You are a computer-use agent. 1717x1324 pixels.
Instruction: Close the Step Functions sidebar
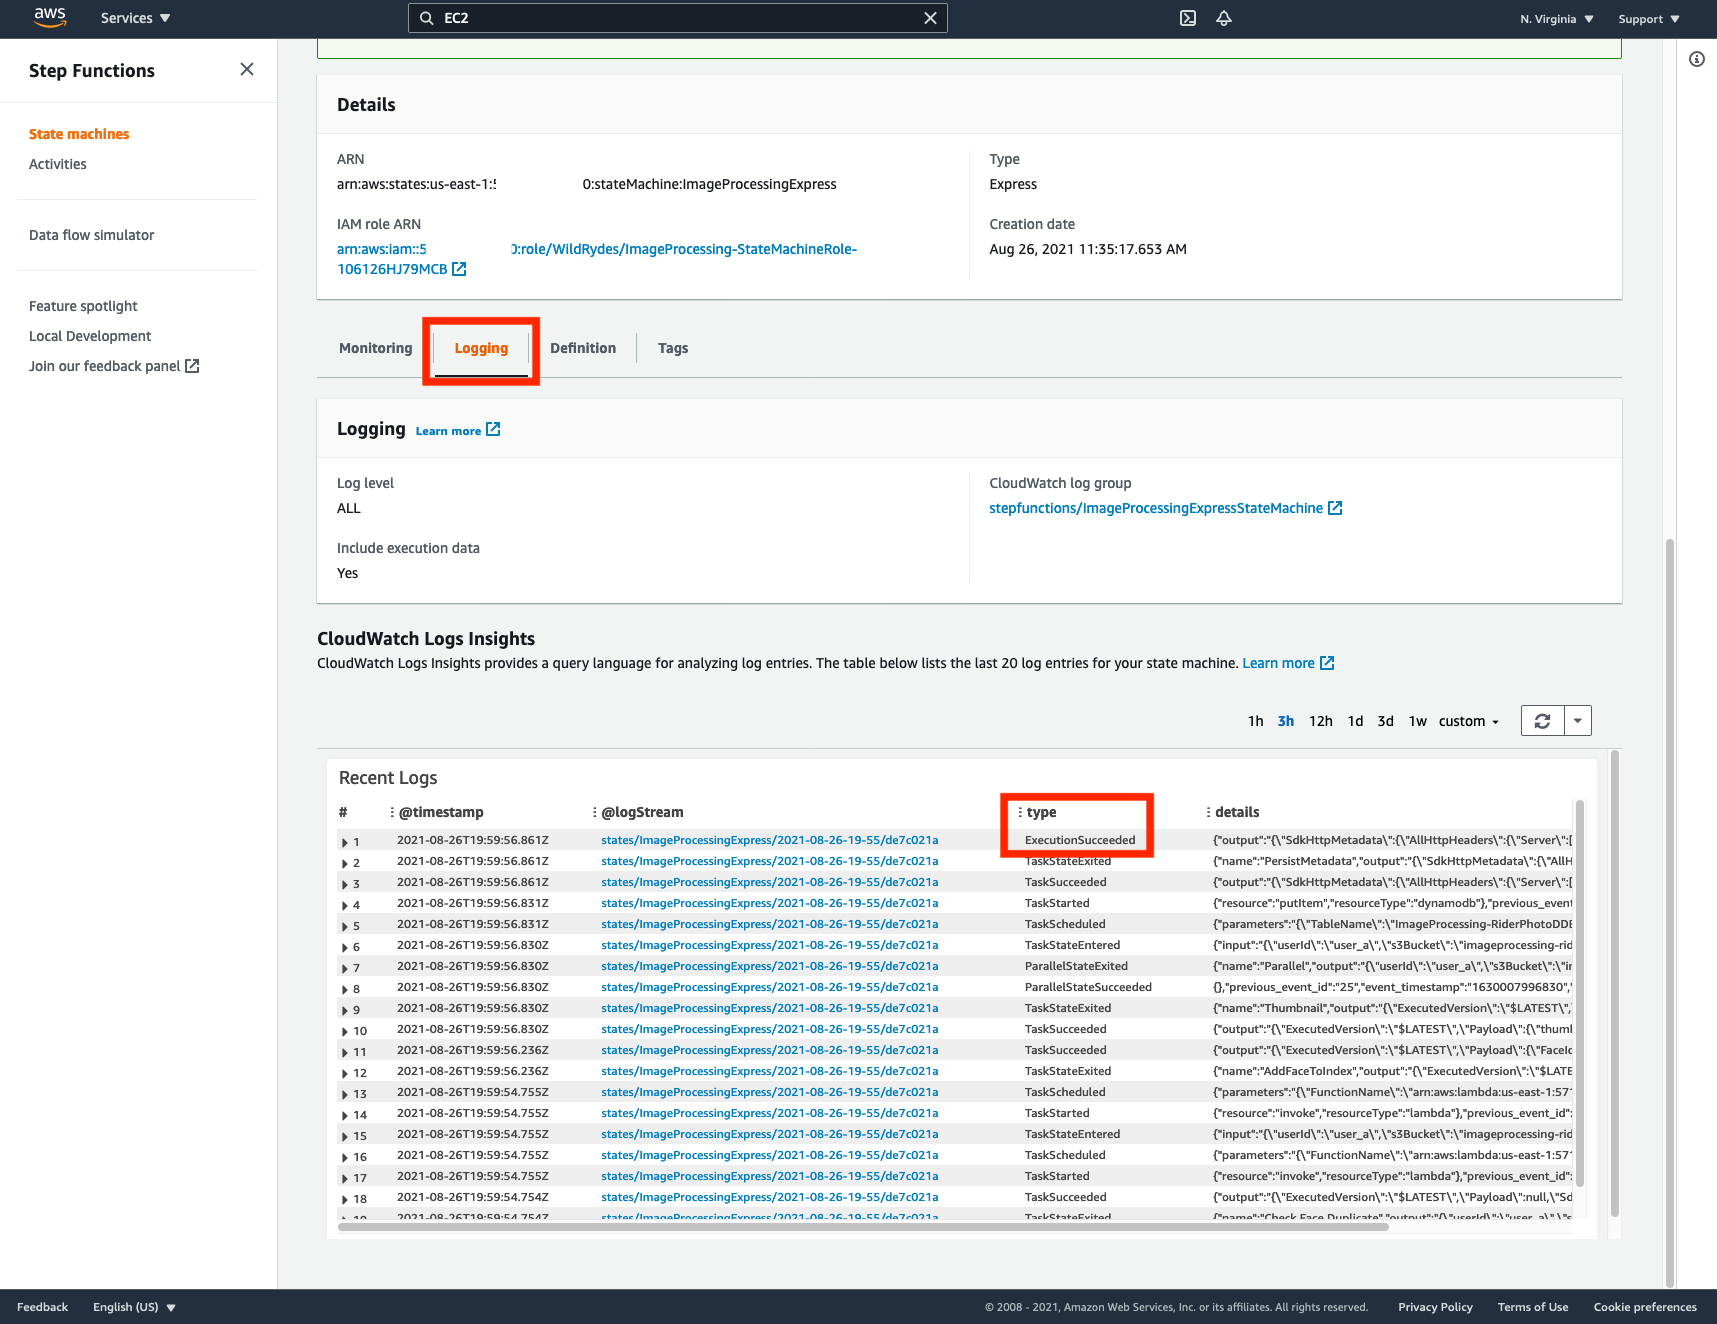point(247,69)
